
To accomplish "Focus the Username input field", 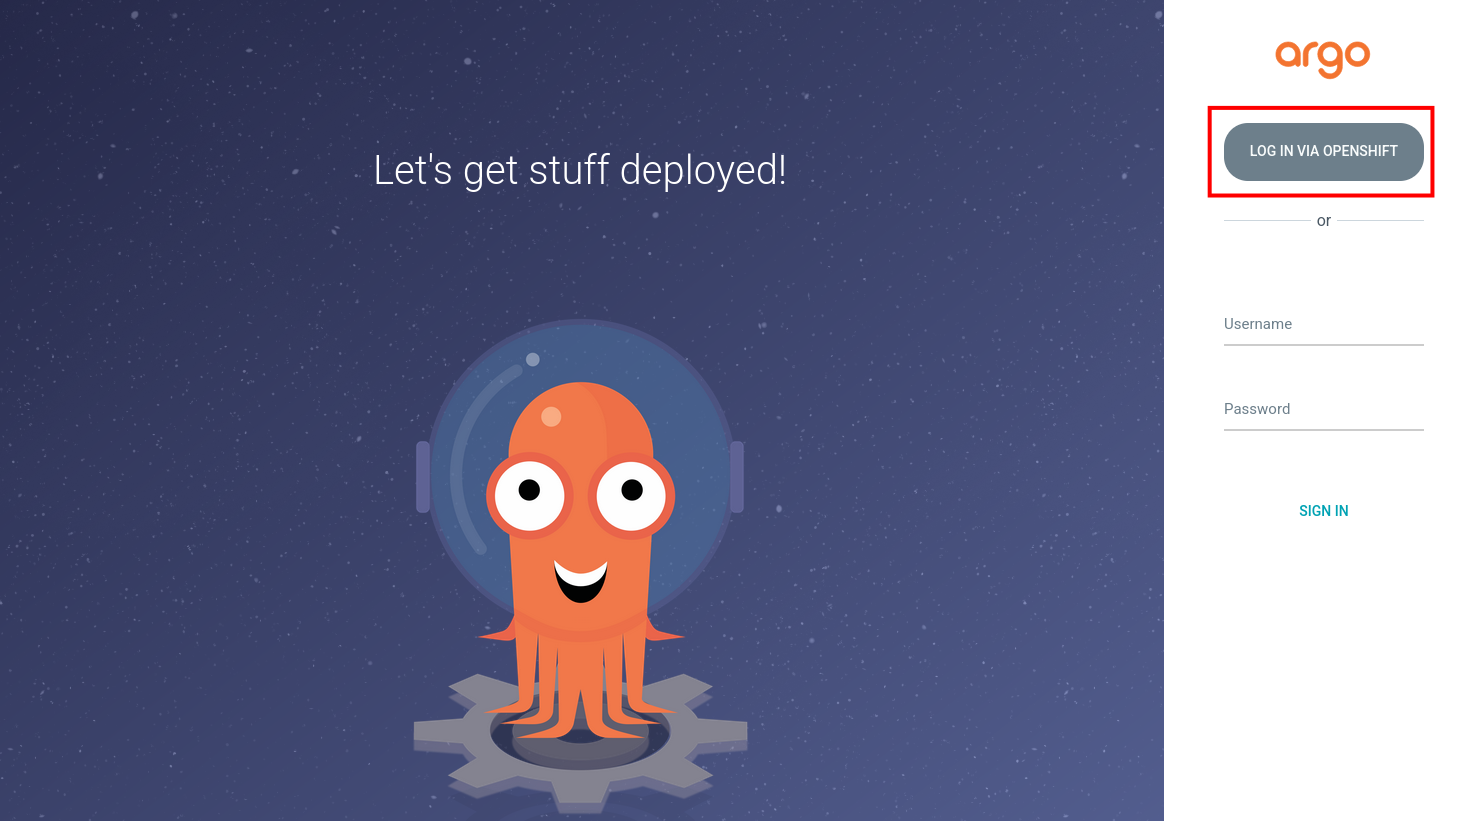I will pos(1323,325).
